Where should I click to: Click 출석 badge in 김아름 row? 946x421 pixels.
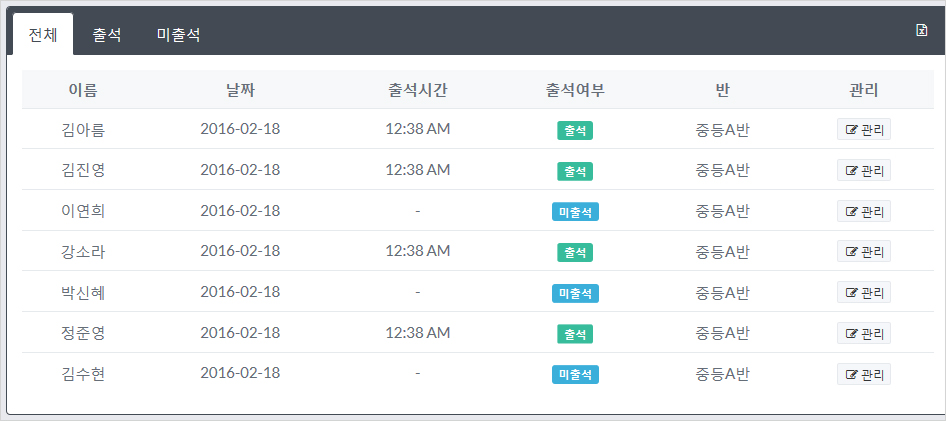click(575, 130)
